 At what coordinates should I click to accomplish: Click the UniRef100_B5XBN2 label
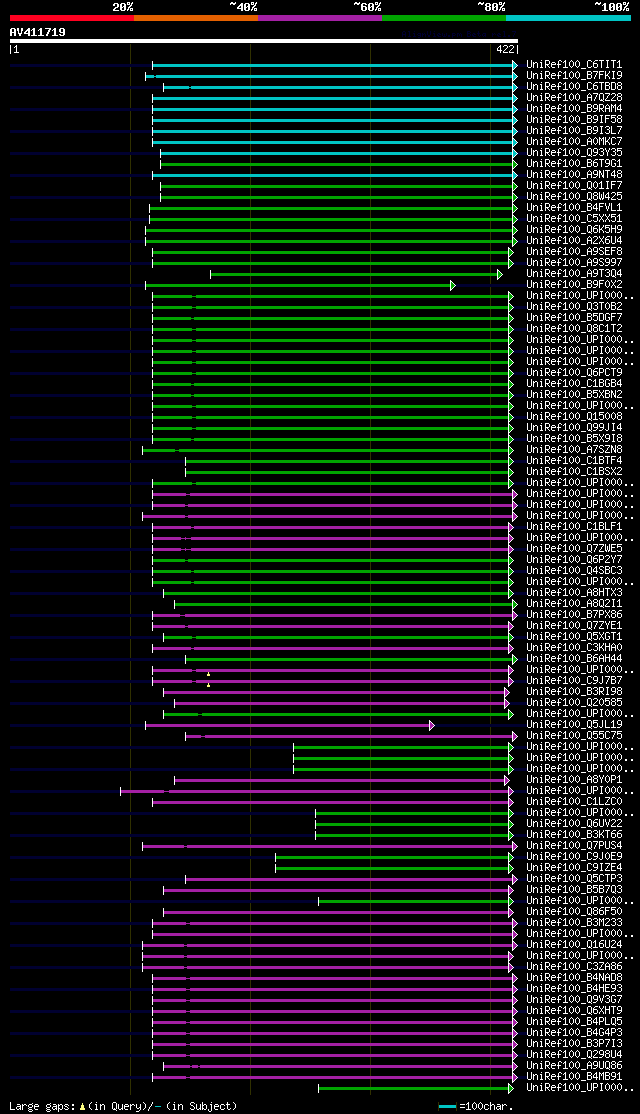tap(575, 395)
